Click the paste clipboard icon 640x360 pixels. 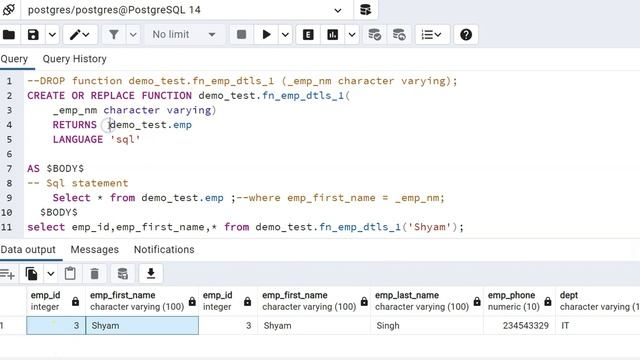pyautogui.click(x=70, y=273)
